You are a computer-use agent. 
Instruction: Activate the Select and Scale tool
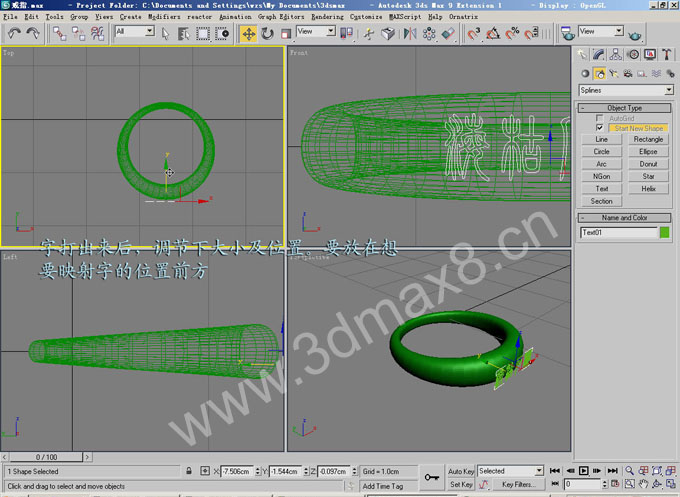tap(286, 33)
